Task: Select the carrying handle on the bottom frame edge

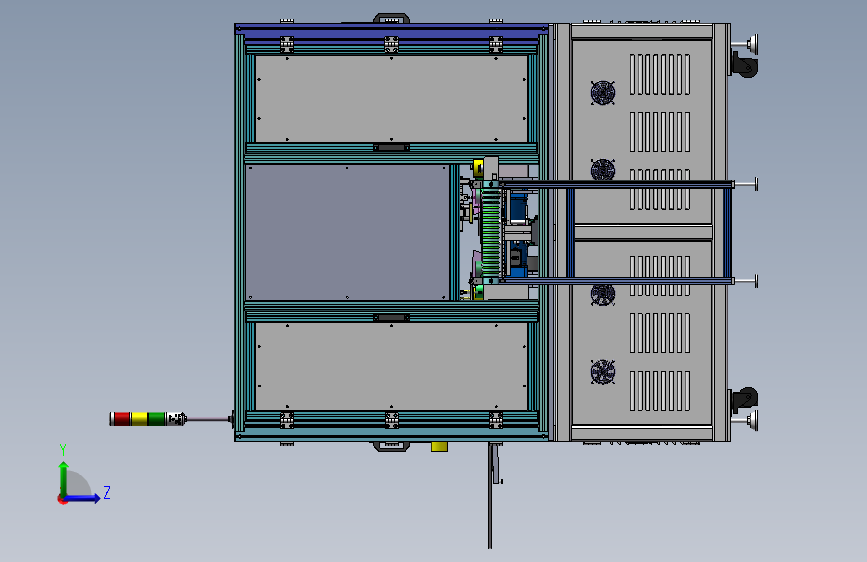Action: [391, 446]
